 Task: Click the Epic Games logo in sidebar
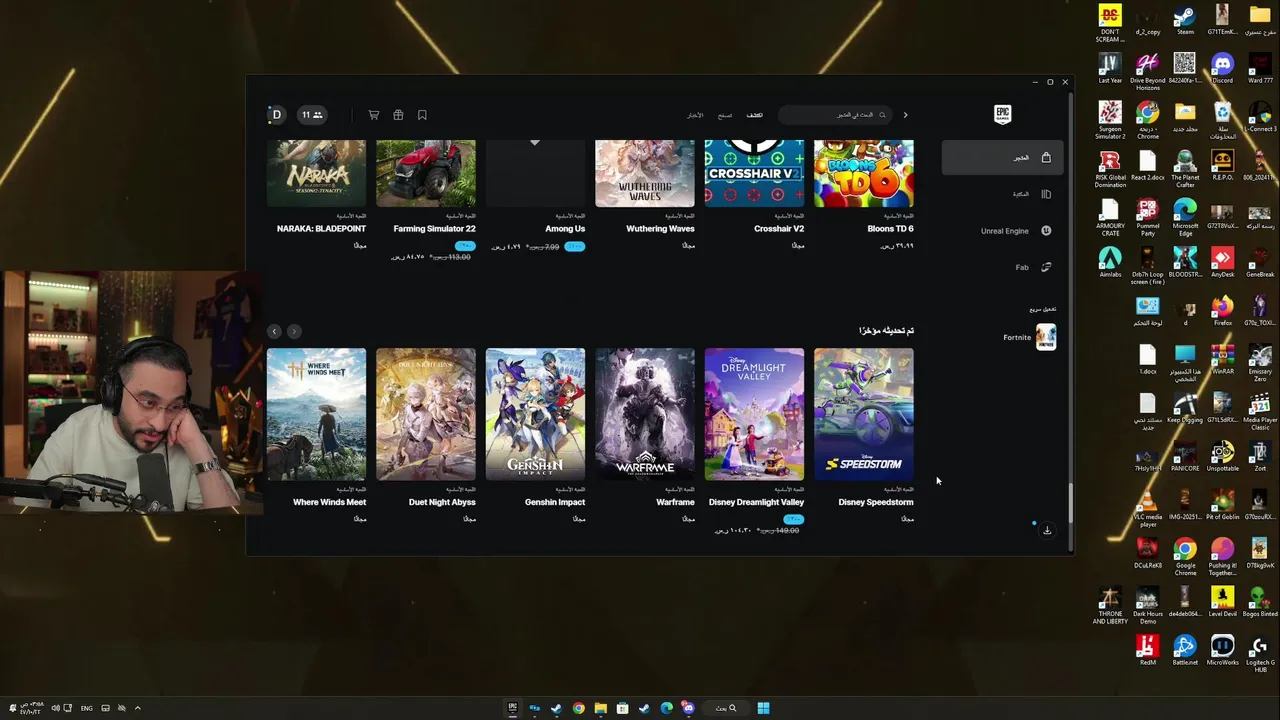1002,114
